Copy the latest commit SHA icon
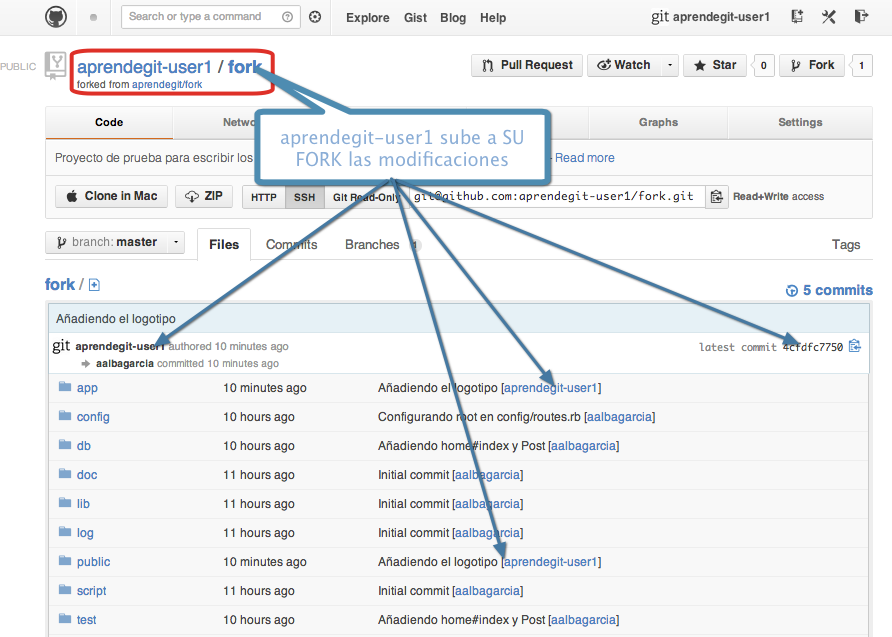 [x=854, y=347]
